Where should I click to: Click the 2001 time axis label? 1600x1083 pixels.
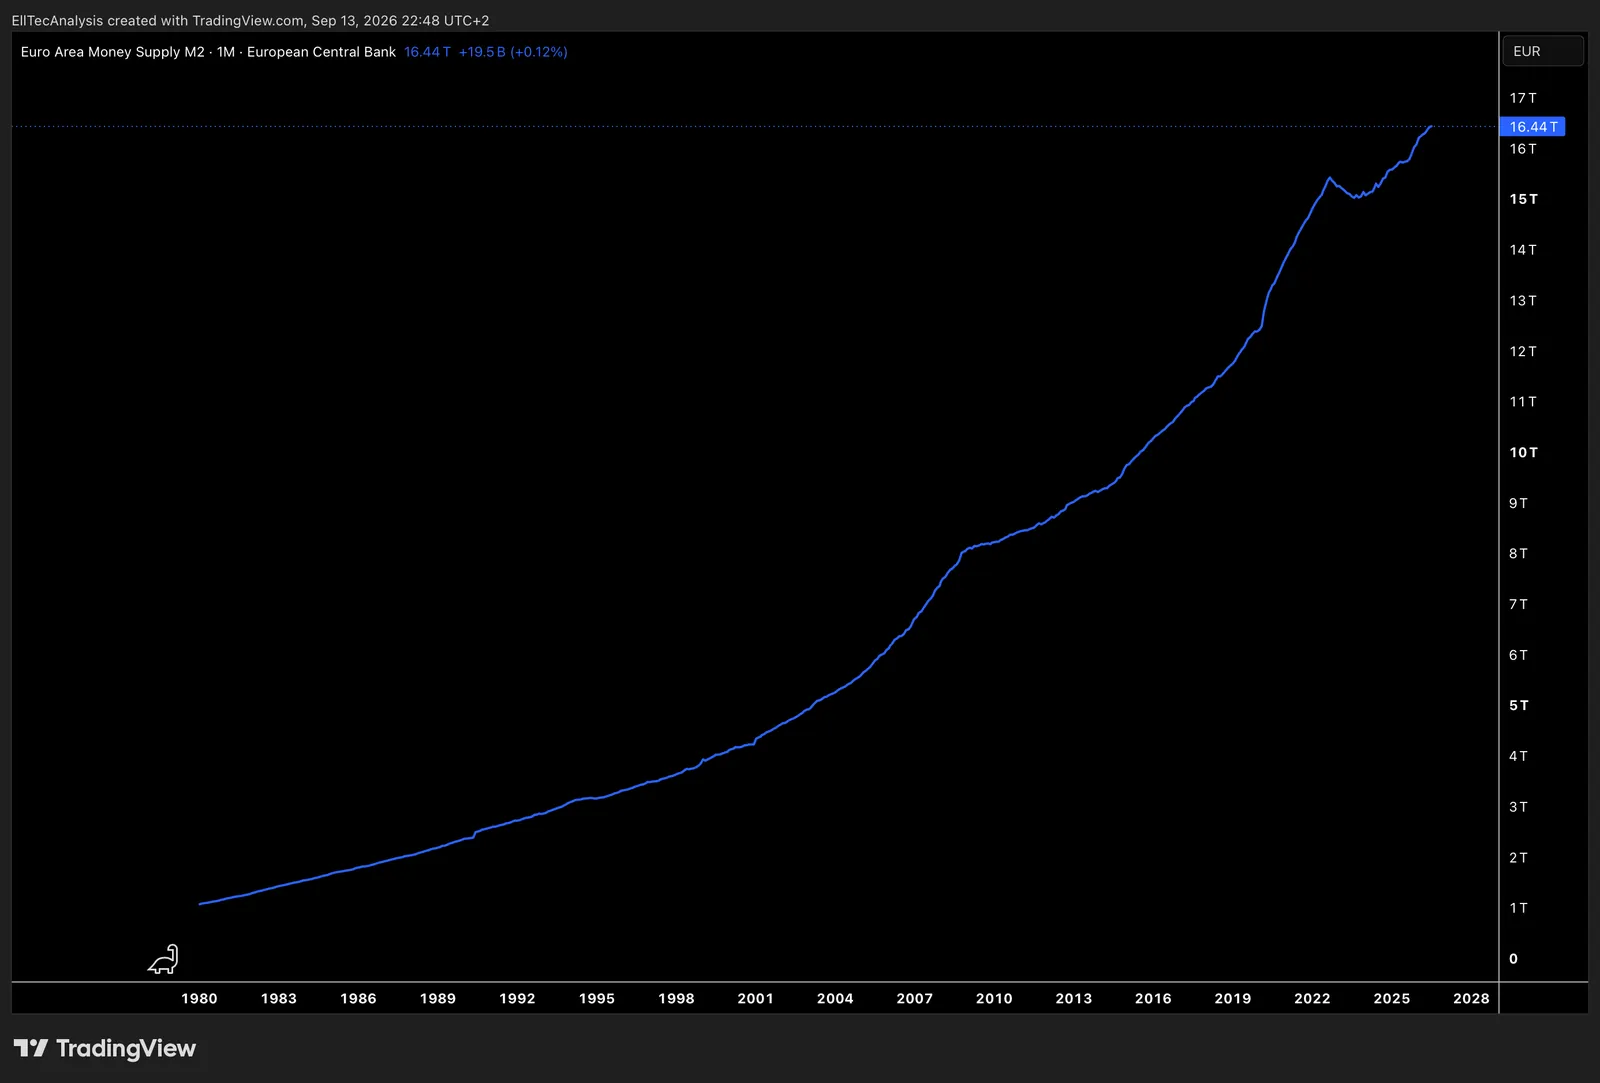click(756, 998)
